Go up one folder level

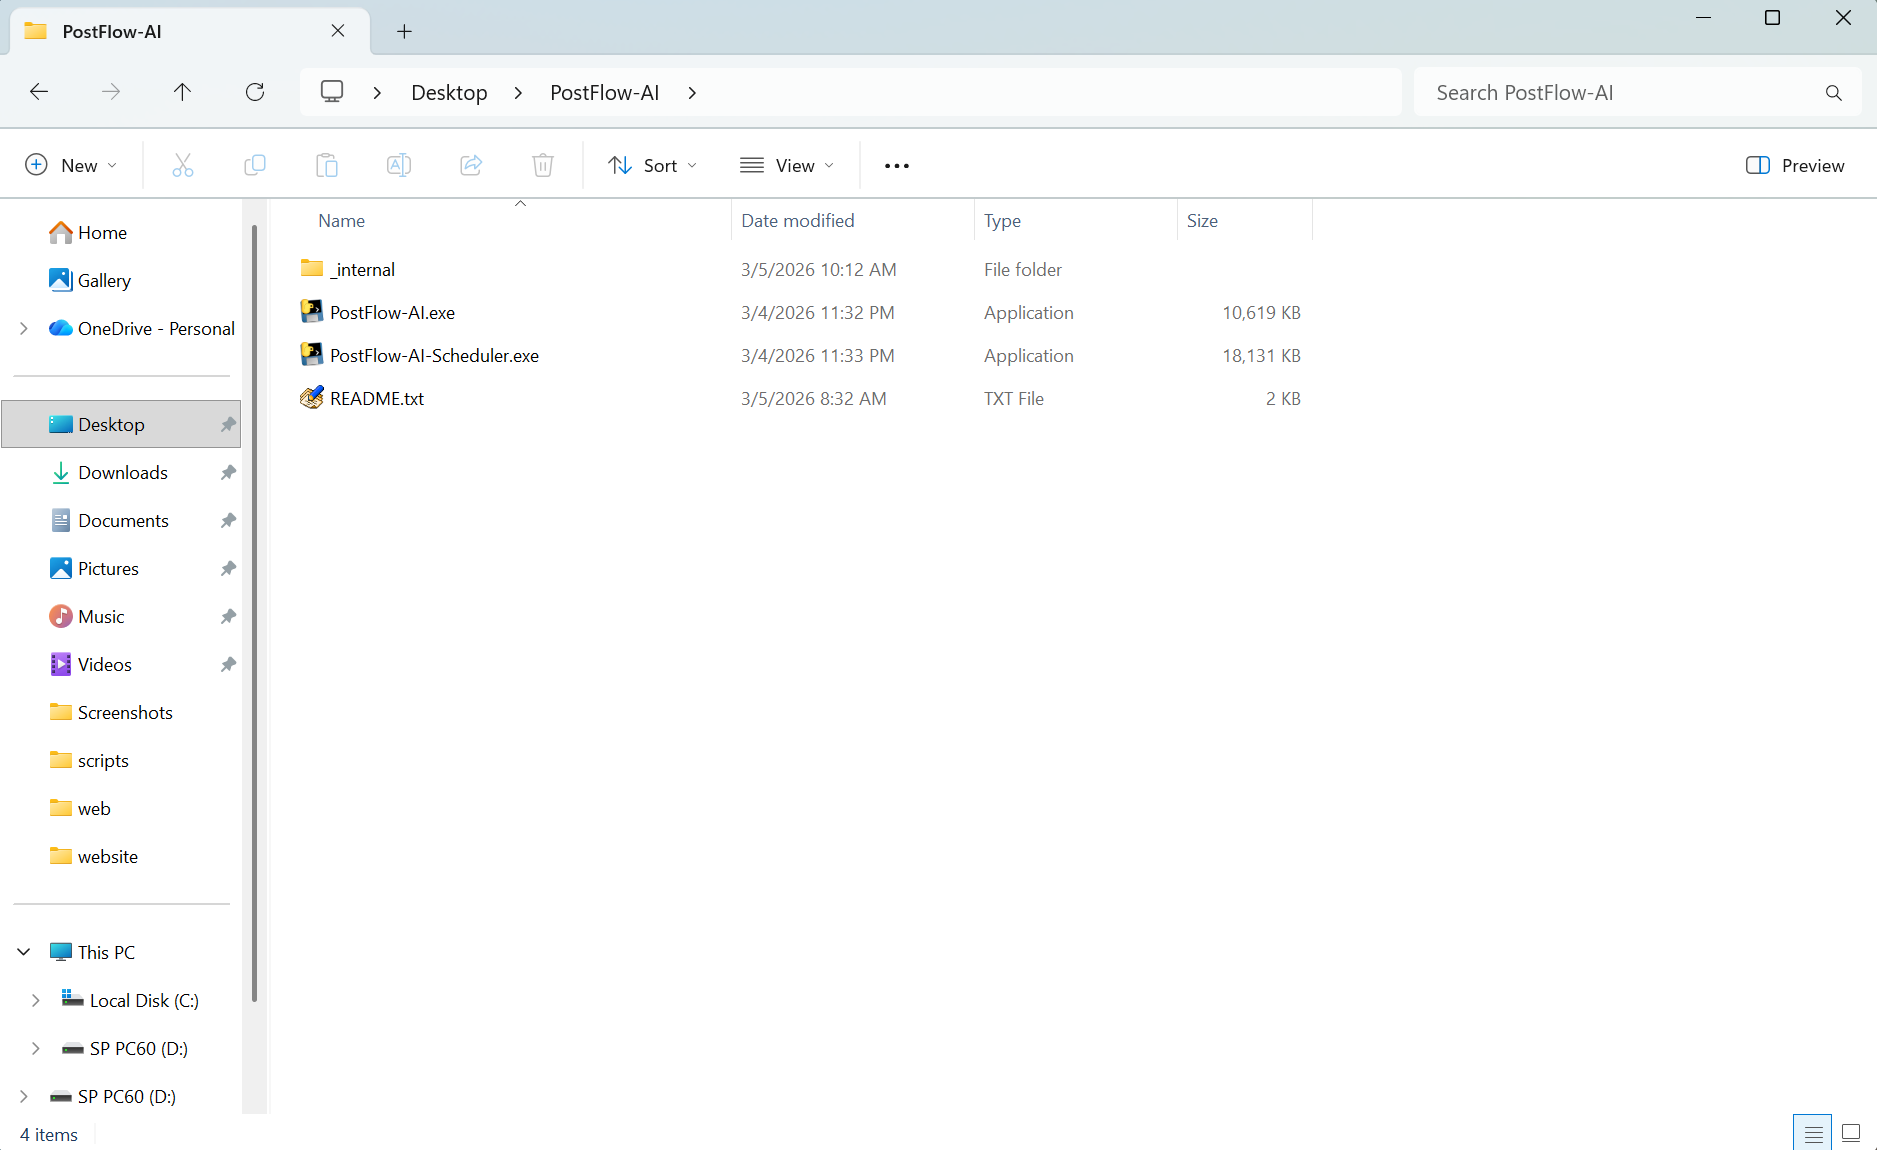tap(183, 92)
